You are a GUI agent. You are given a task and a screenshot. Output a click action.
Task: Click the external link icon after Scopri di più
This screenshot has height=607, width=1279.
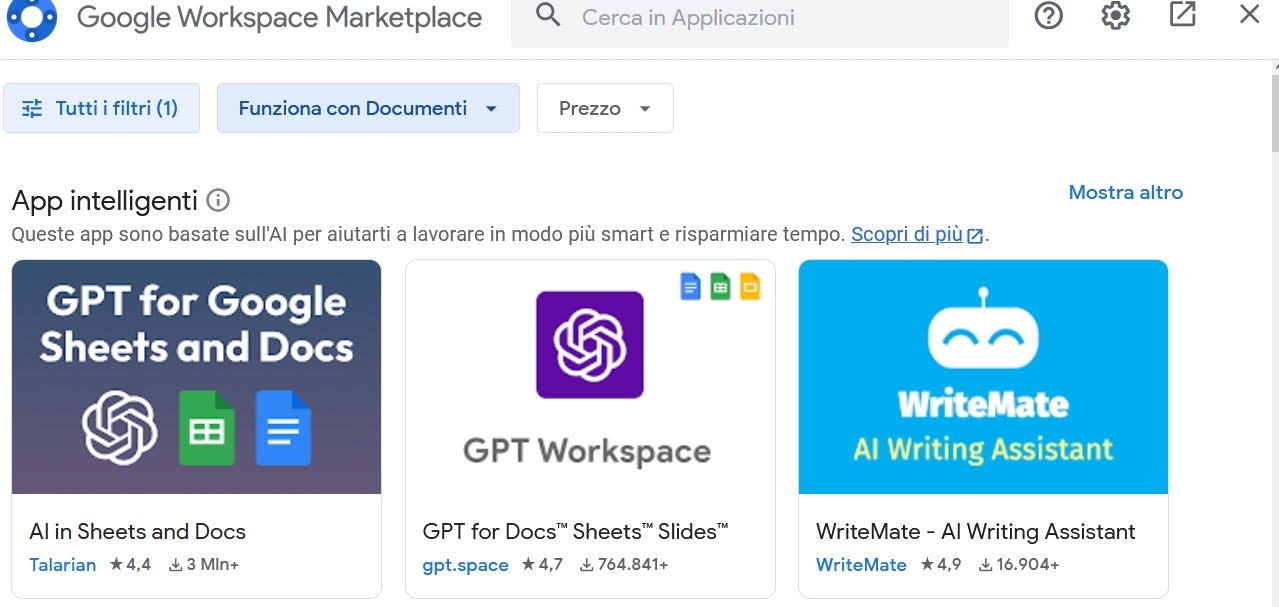[975, 236]
